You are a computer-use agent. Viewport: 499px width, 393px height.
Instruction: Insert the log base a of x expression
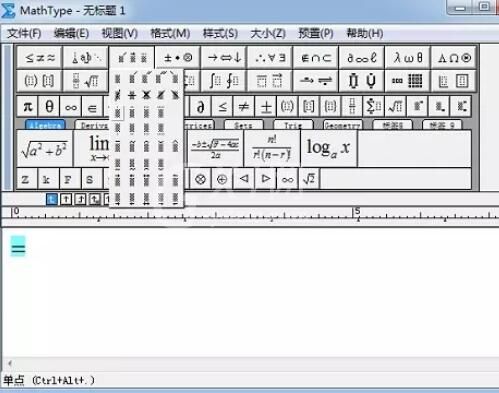329,149
